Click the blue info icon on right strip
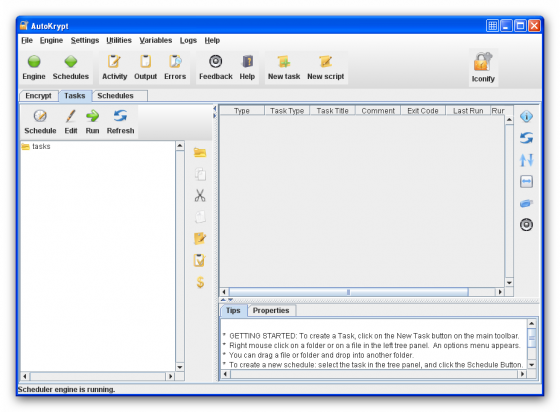 pyautogui.click(x=526, y=116)
